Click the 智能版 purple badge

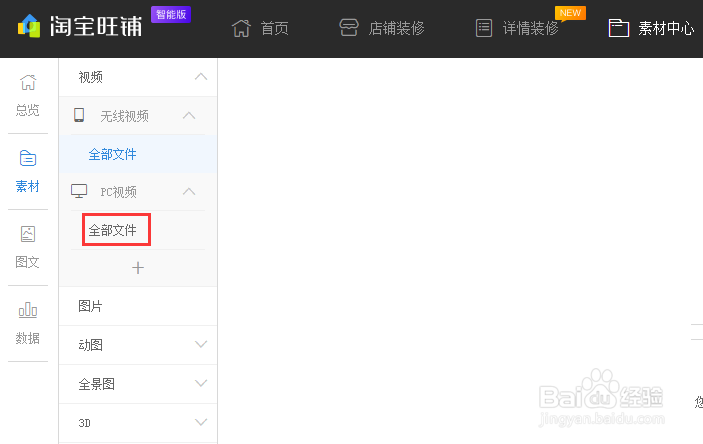point(171,14)
